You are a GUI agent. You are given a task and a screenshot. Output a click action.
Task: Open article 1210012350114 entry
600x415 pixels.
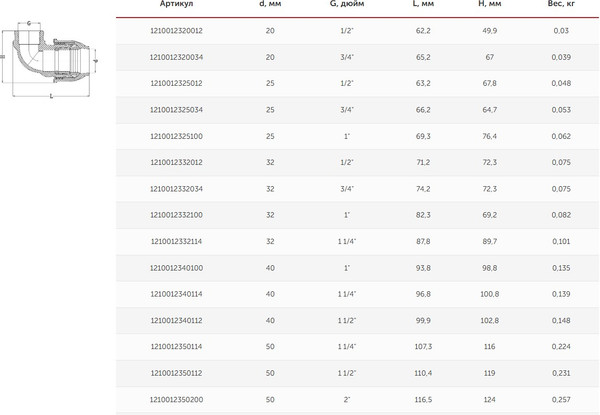pos(175,345)
